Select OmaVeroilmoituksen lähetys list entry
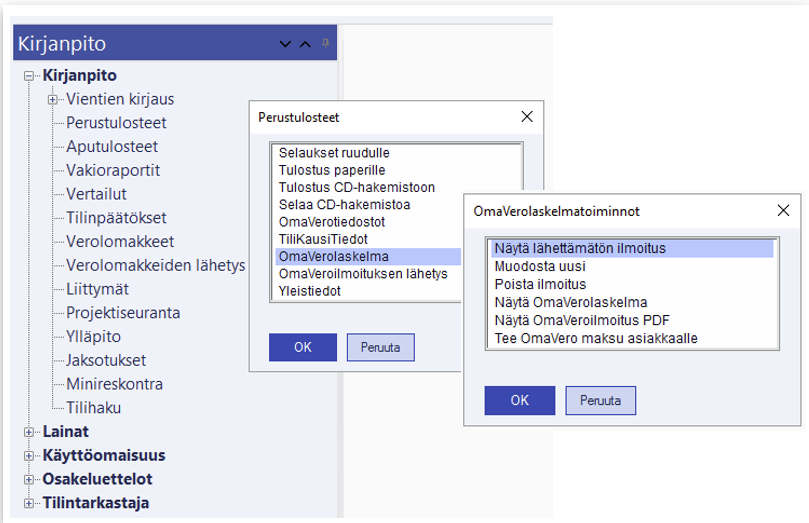This screenshot has height=523, width=809. pyautogui.click(x=364, y=274)
